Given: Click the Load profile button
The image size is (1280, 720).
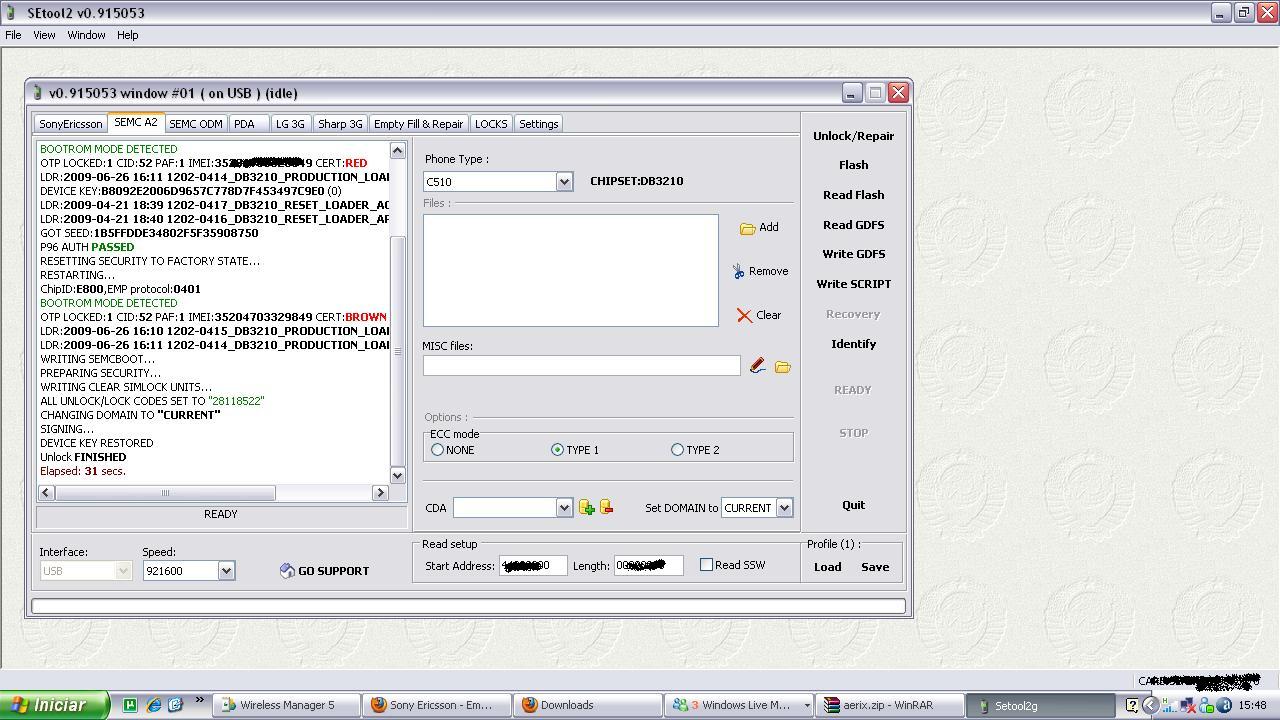Looking at the screenshot, I should pyautogui.click(x=827, y=567).
